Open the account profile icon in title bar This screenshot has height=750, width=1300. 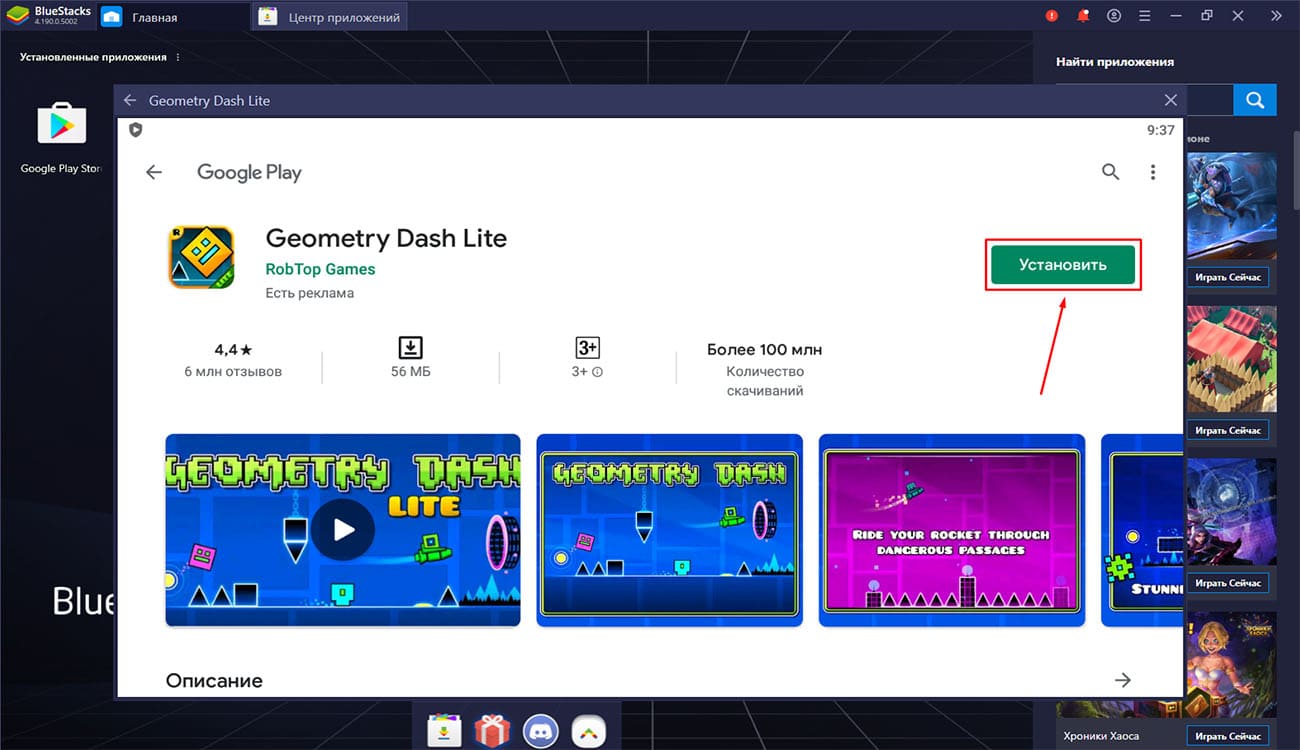(1114, 16)
